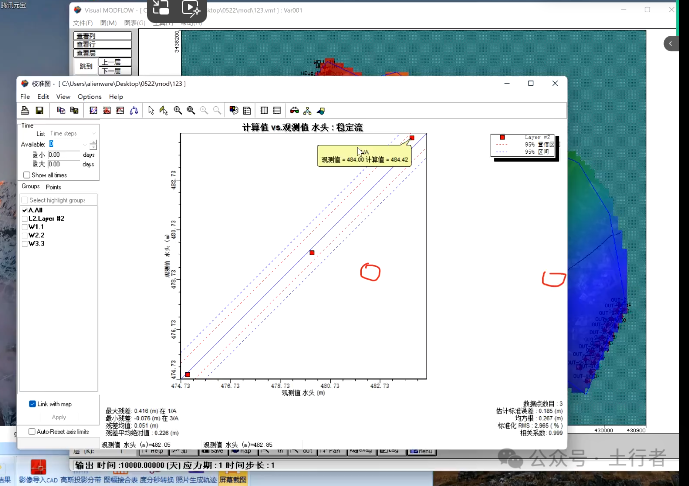
Task: Check the W1.1 group checkbox
Action: pyautogui.click(x=25, y=227)
